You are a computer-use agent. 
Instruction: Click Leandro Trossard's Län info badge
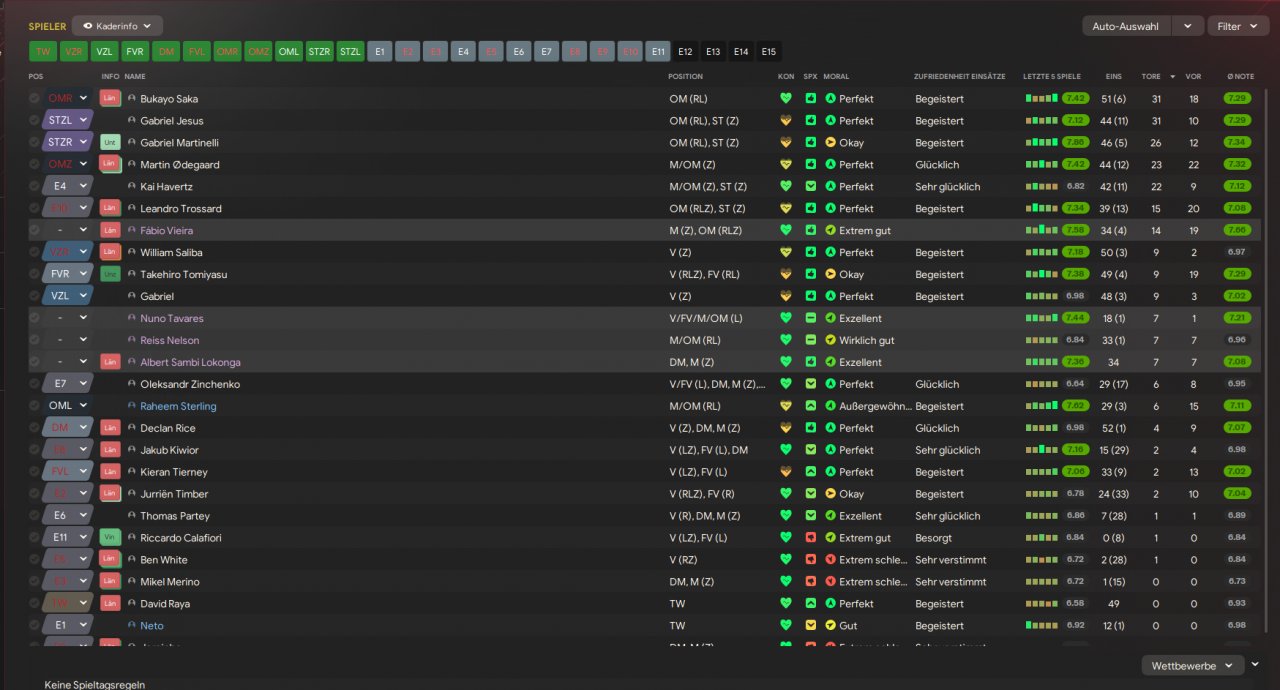(x=110, y=208)
